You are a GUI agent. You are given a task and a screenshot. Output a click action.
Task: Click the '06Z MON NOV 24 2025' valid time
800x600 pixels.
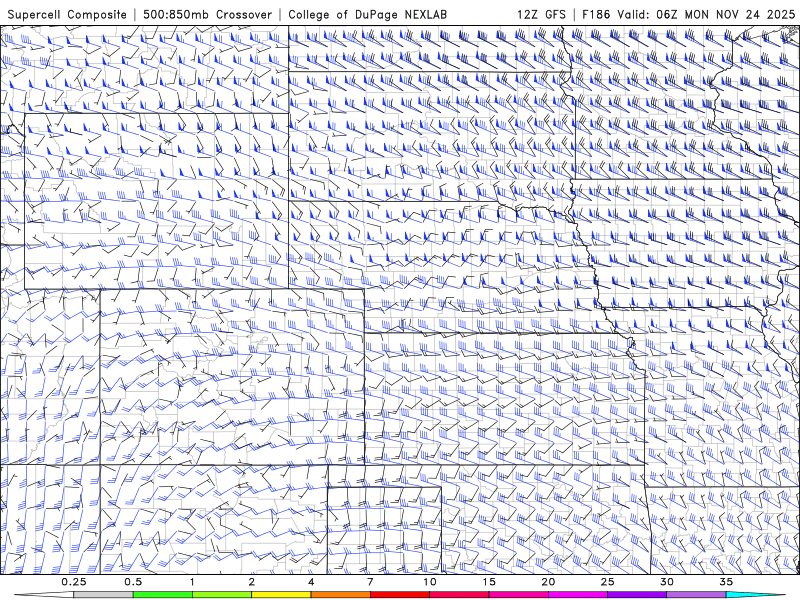click(x=726, y=14)
